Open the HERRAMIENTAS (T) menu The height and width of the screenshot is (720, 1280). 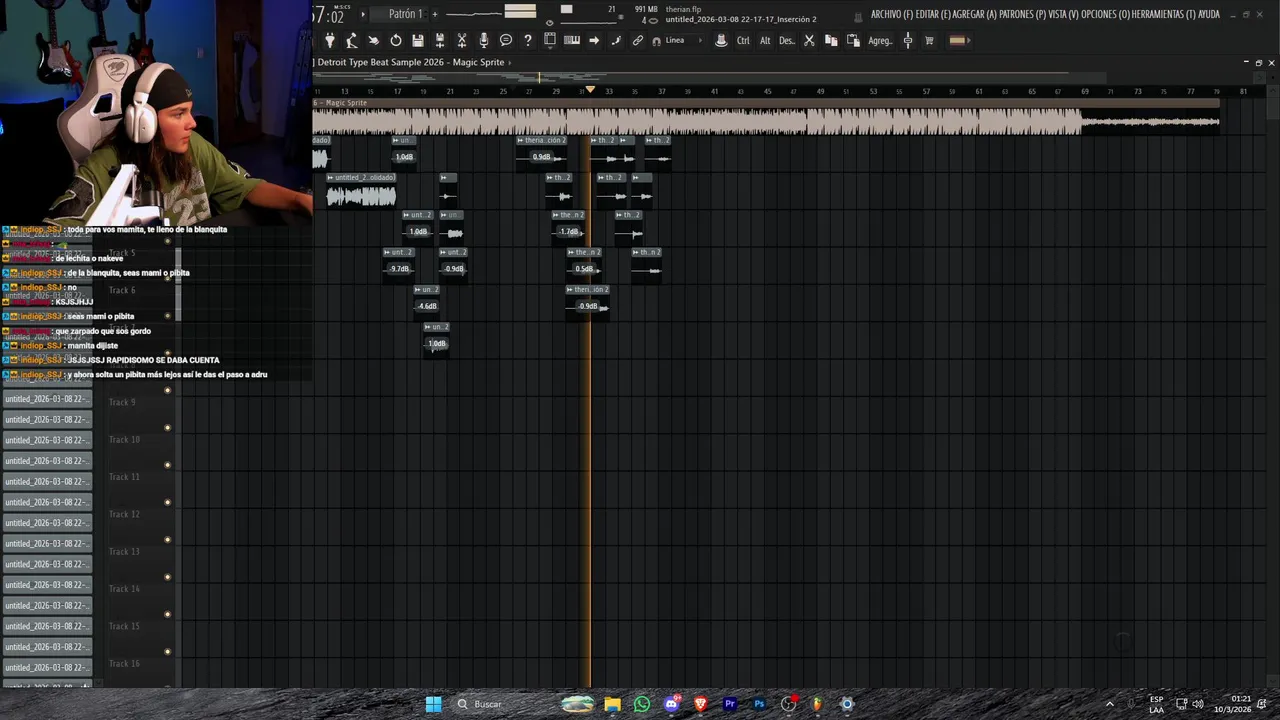coord(1164,14)
